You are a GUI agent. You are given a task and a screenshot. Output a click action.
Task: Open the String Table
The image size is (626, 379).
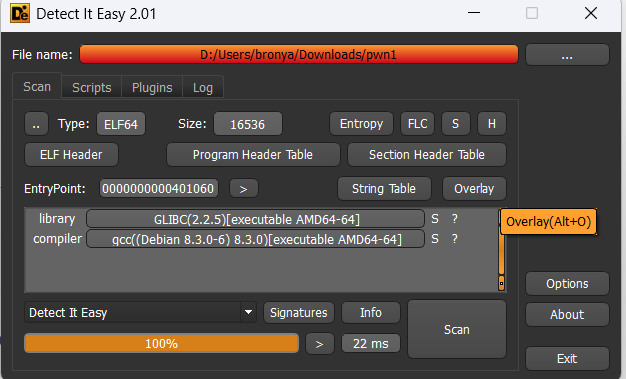(x=384, y=189)
